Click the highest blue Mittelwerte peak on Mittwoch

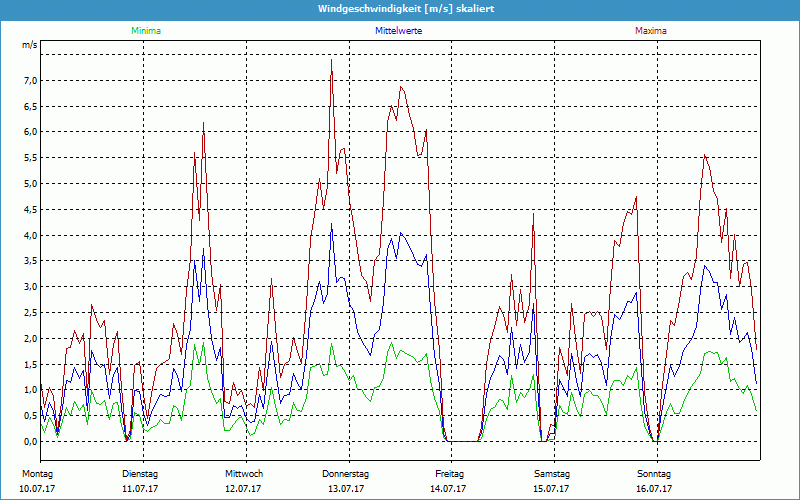coord(332,224)
